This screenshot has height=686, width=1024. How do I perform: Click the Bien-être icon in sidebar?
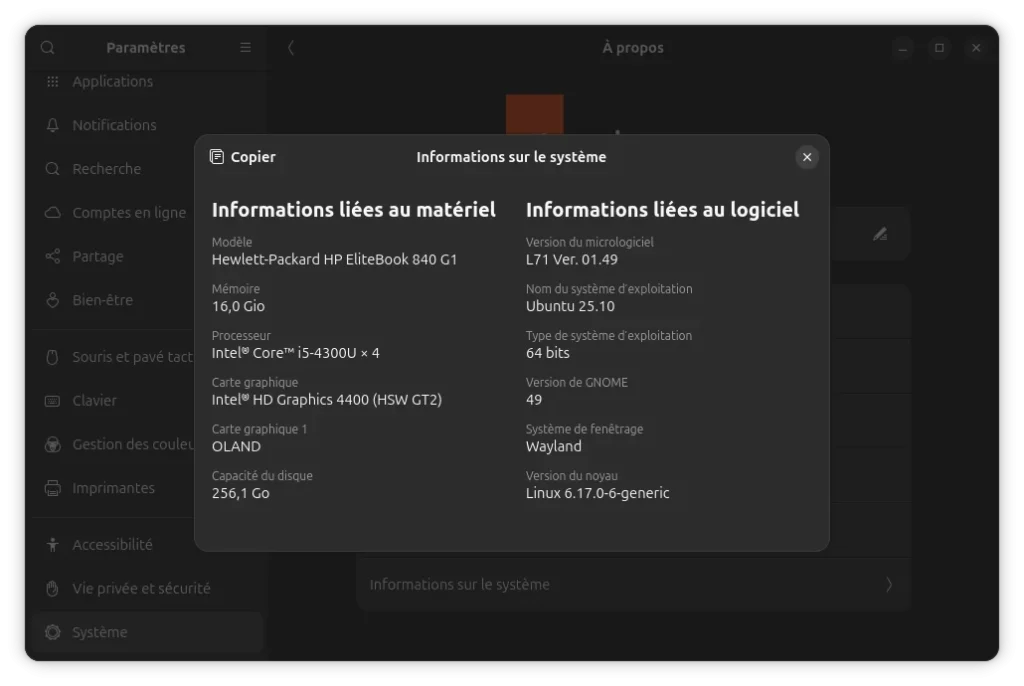pyautogui.click(x=53, y=300)
